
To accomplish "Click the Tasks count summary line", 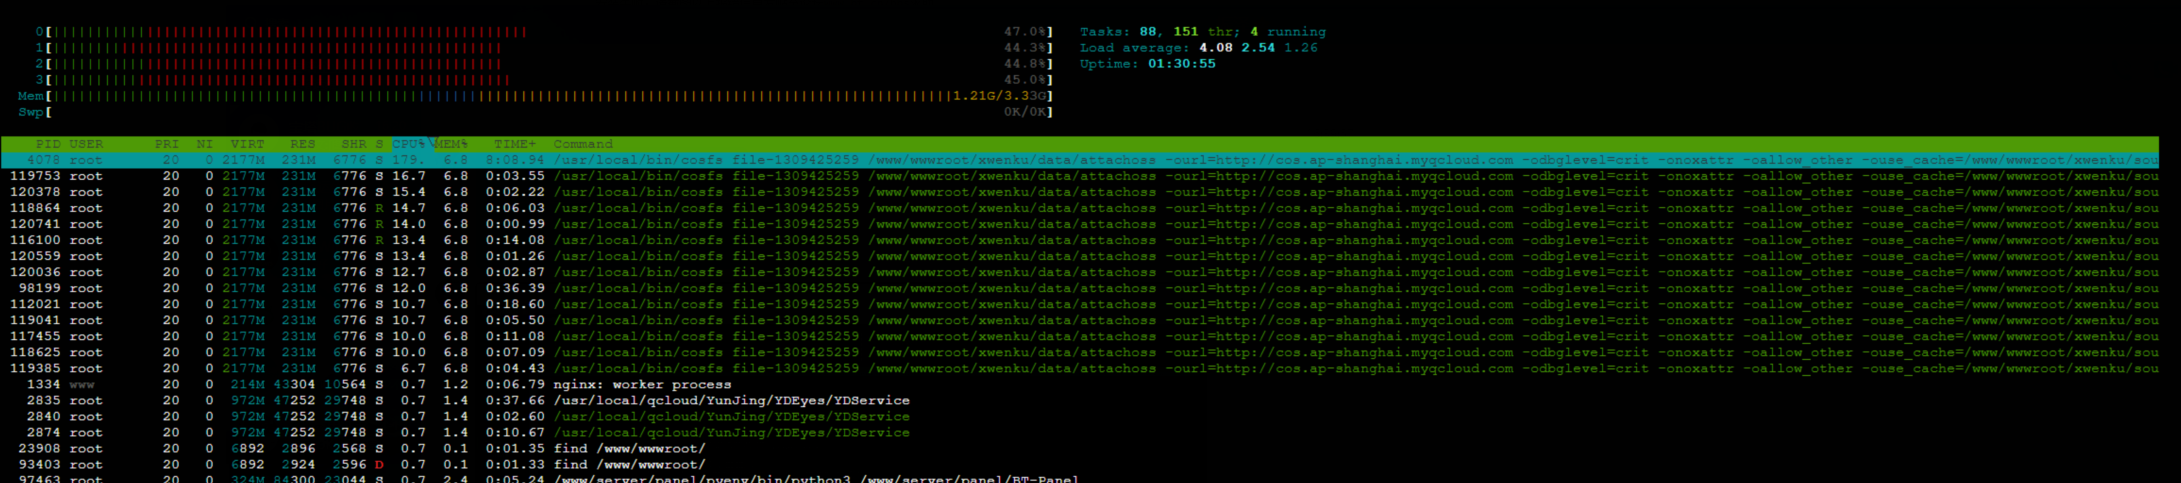I will click(1203, 32).
